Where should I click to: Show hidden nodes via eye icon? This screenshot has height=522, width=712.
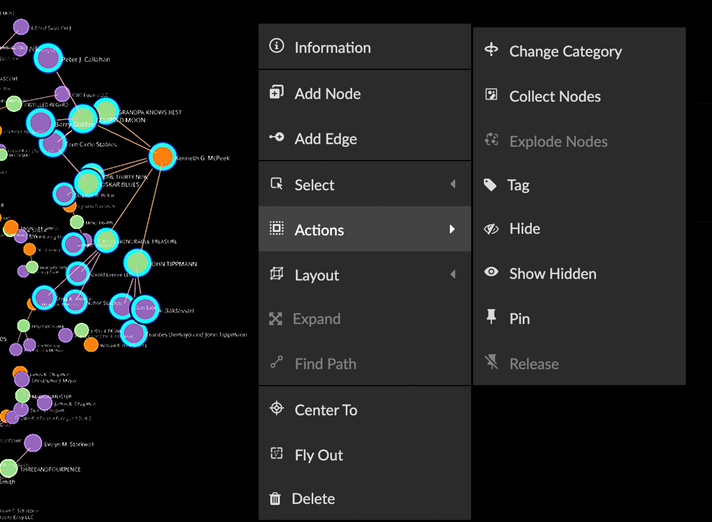(x=491, y=272)
